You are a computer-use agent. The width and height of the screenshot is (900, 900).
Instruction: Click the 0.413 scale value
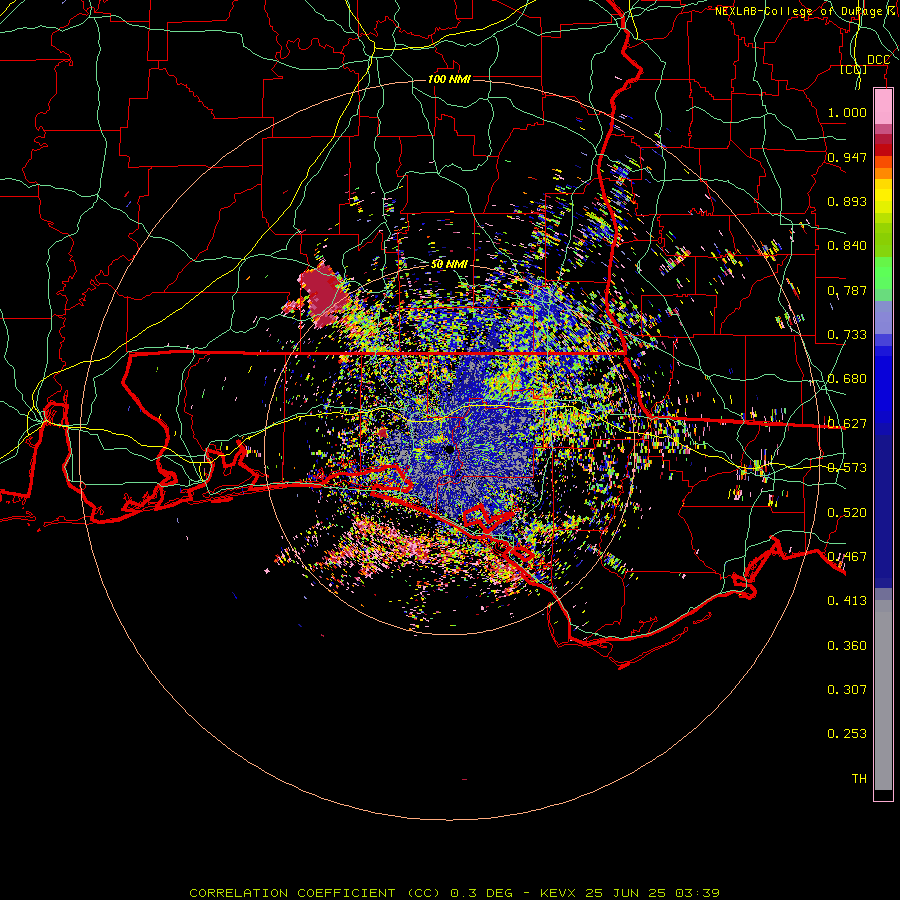pyautogui.click(x=847, y=601)
